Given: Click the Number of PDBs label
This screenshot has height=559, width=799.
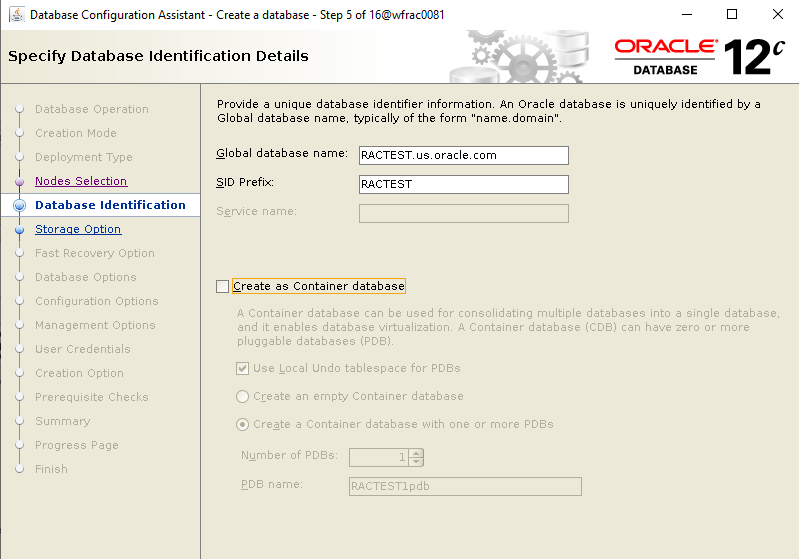Looking at the screenshot, I should pyautogui.click(x=289, y=456).
